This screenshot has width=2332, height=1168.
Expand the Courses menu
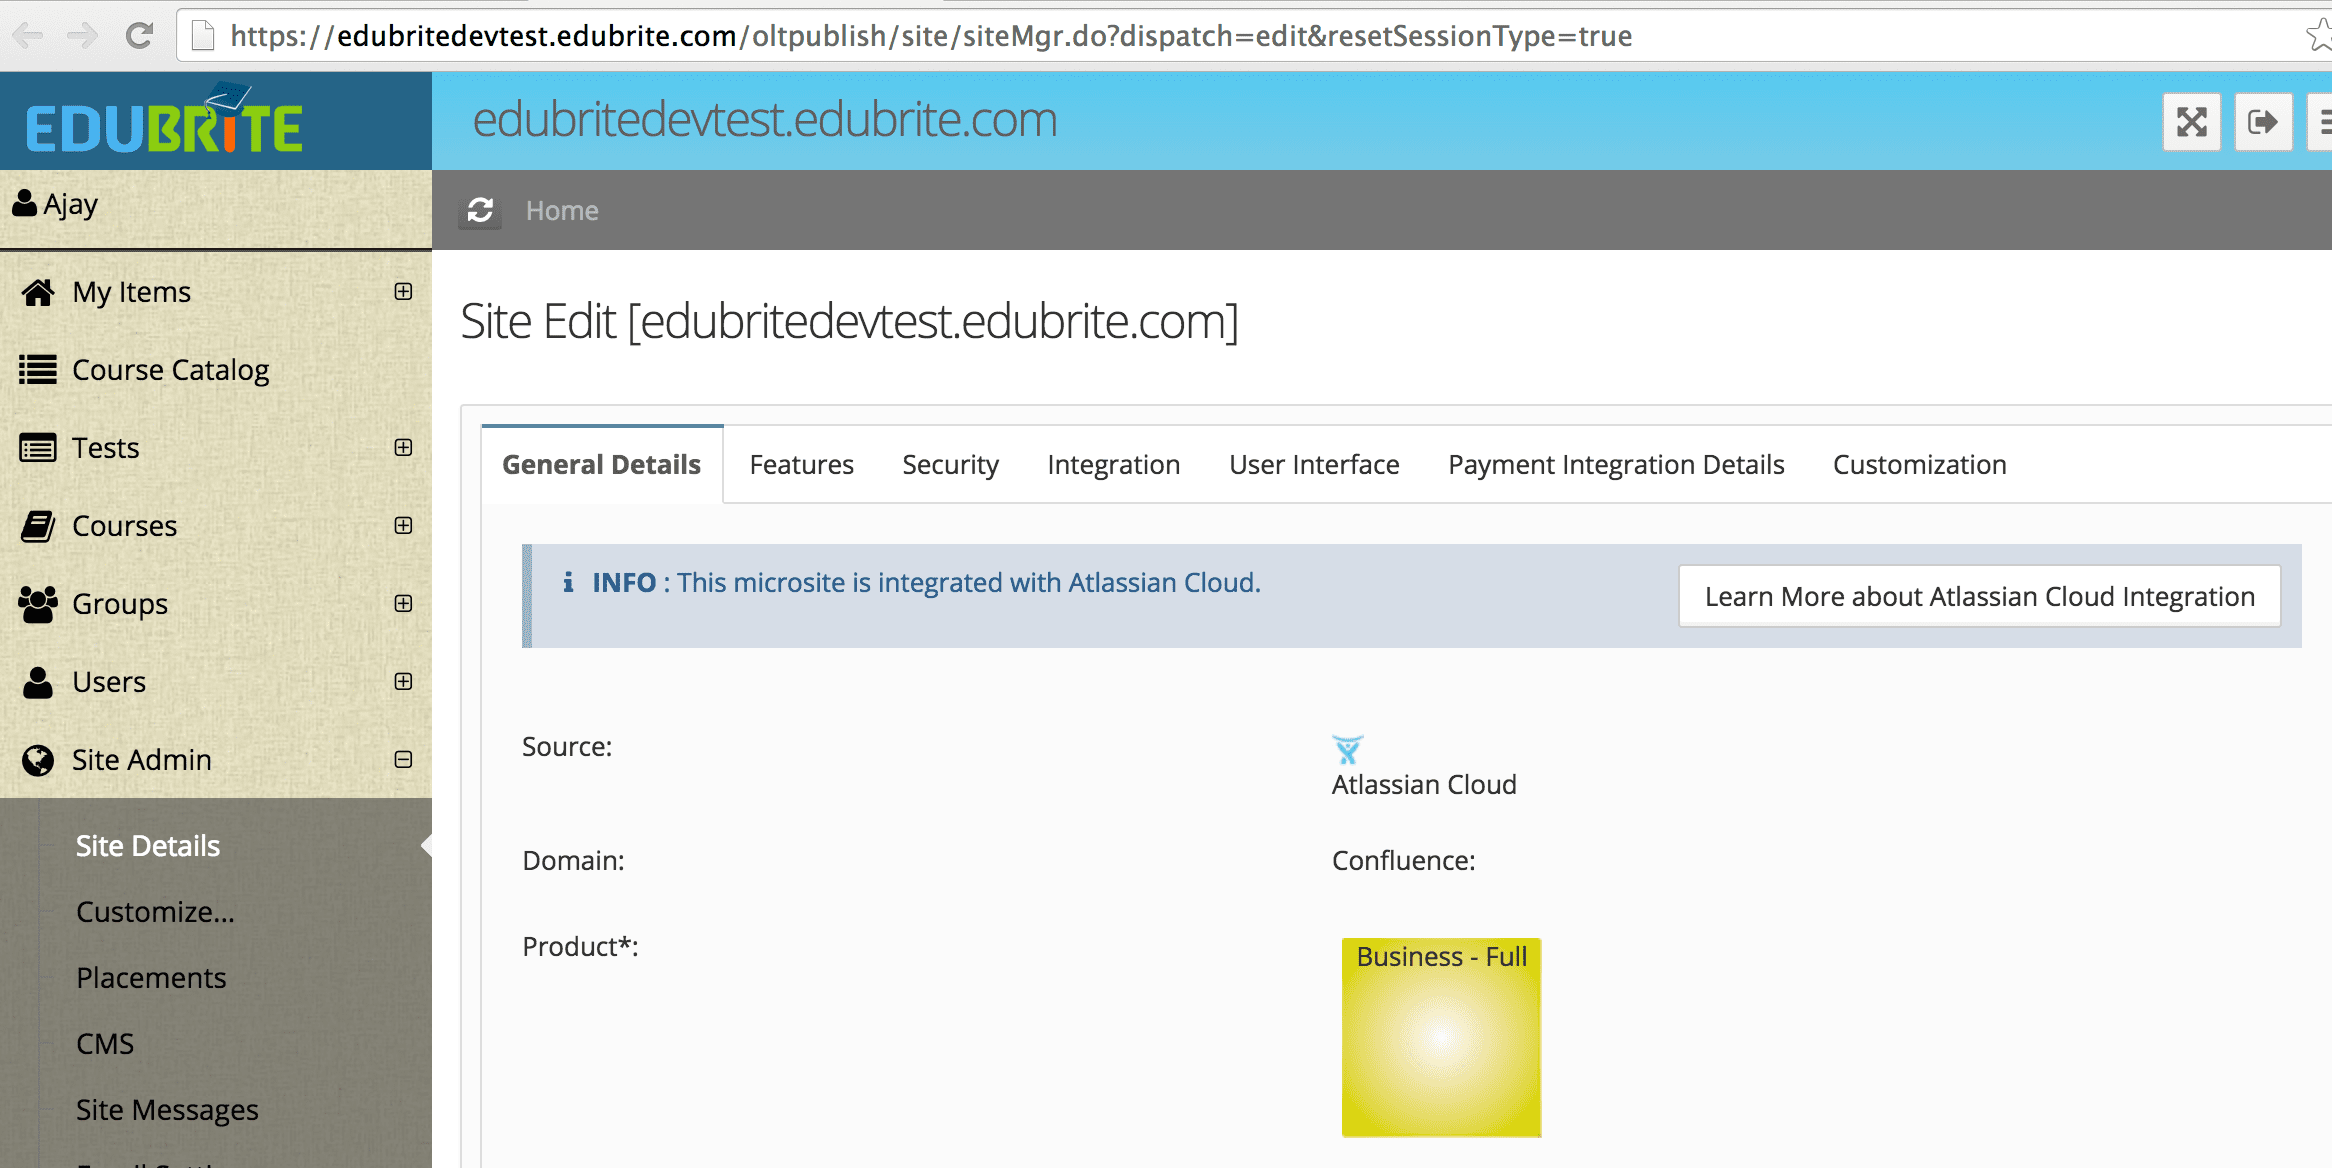coord(403,525)
